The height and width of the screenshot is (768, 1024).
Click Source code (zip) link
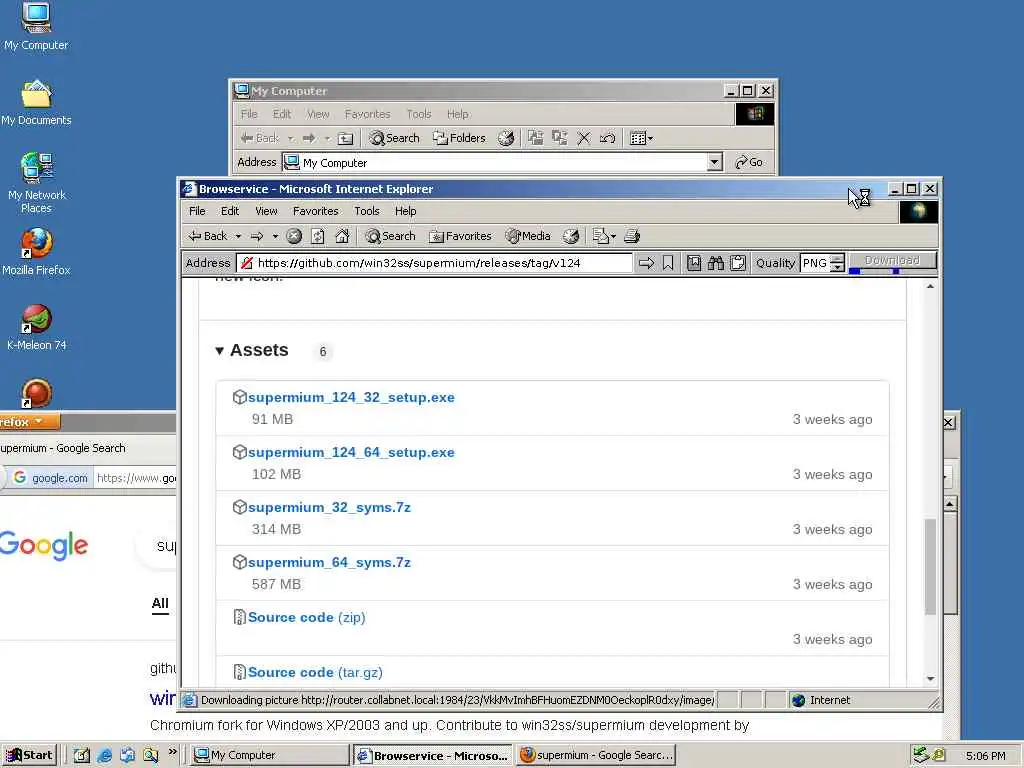pos(307,617)
